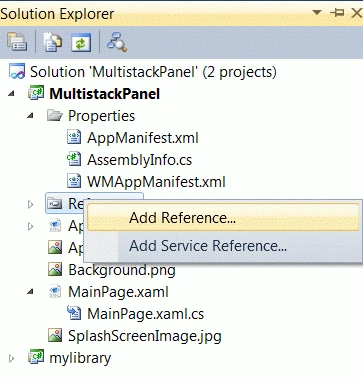
Task: Toggle auto-hide pin of Solution Explorer
Action: [x=337, y=13]
